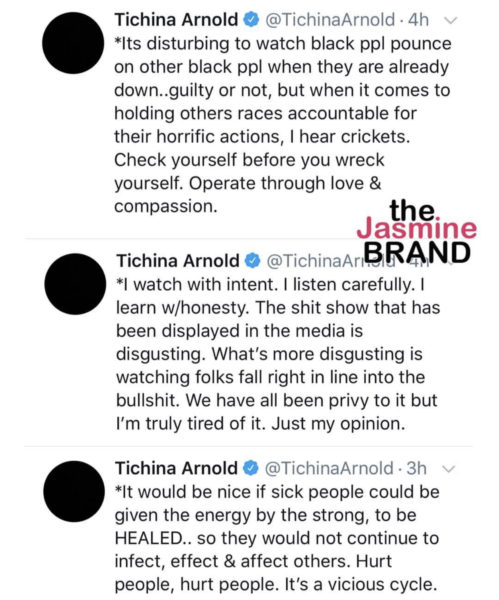The height and width of the screenshot is (600, 499).
Task: Open the tweet ending 'Just my opinion.'
Action: 278,354
